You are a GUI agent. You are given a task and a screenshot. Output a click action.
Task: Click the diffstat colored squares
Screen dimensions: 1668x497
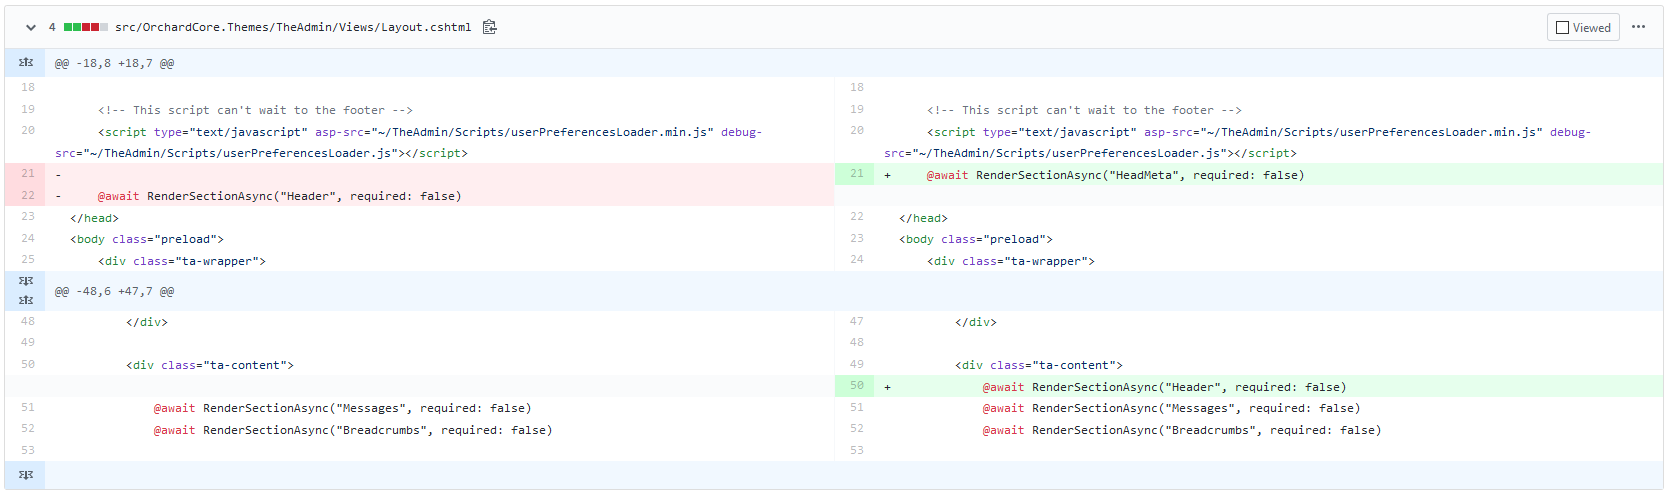click(85, 27)
